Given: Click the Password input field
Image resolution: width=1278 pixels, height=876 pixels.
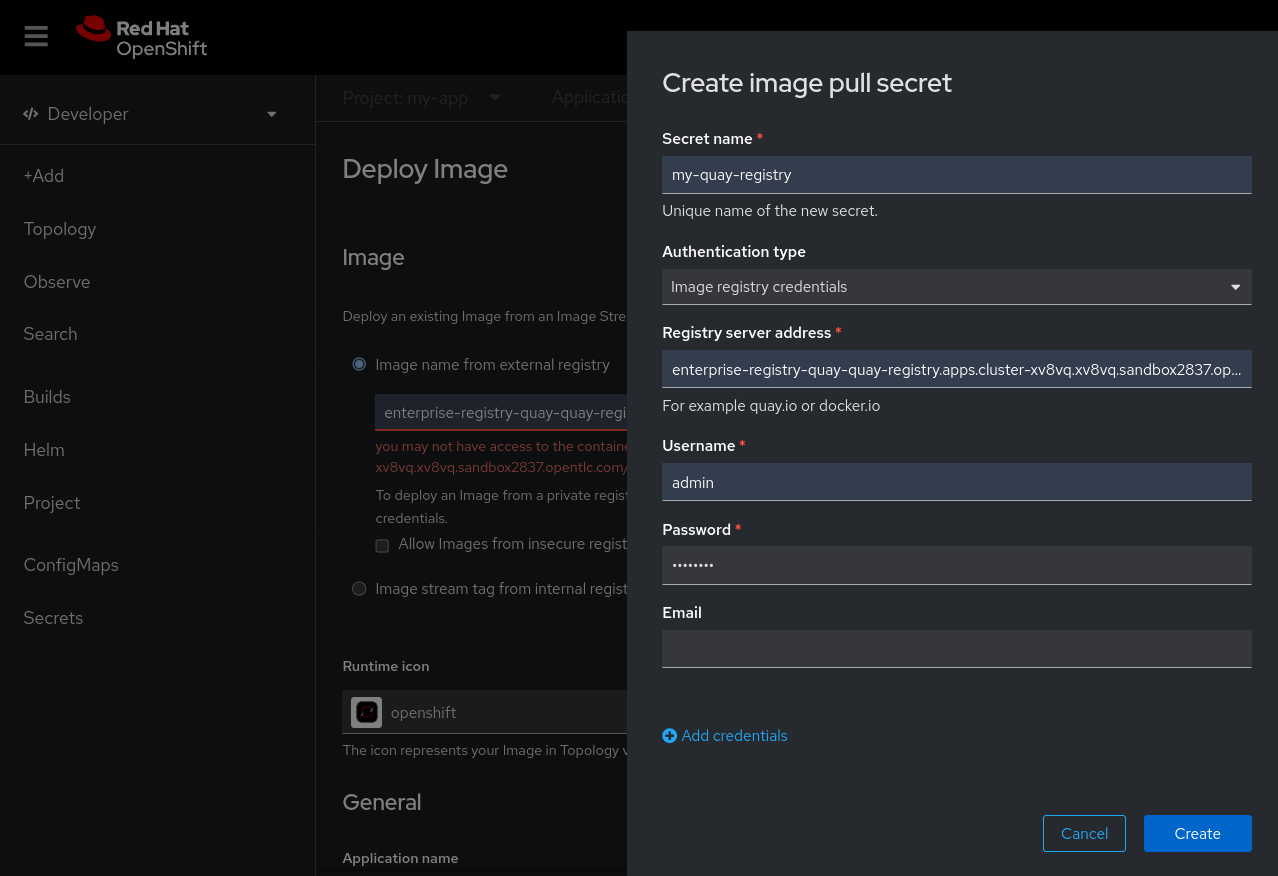Looking at the screenshot, I should click(x=956, y=565).
